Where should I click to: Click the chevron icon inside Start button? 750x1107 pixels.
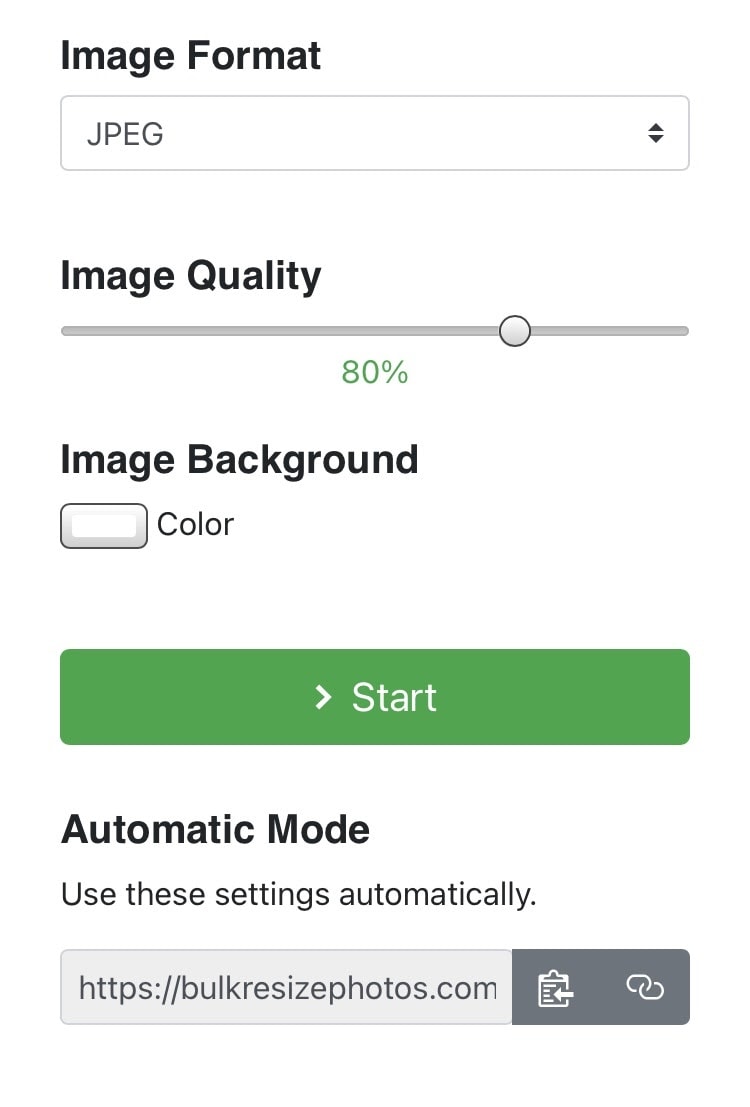point(323,697)
